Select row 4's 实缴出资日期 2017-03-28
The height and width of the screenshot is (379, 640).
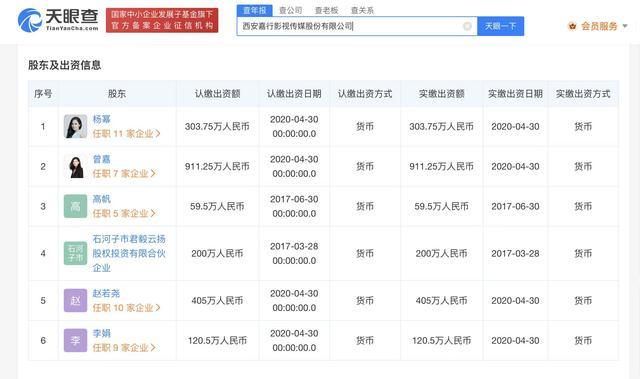tap(516, 253)
